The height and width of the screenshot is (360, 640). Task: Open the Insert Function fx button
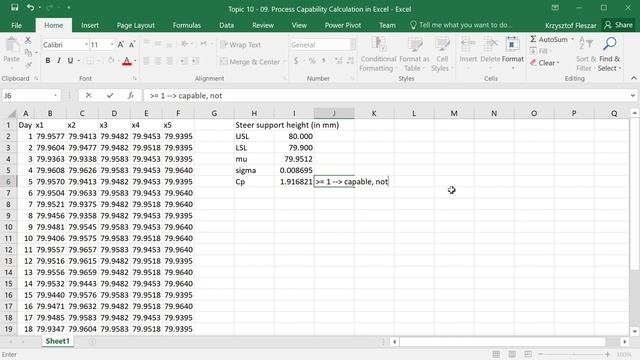point(131,96)
